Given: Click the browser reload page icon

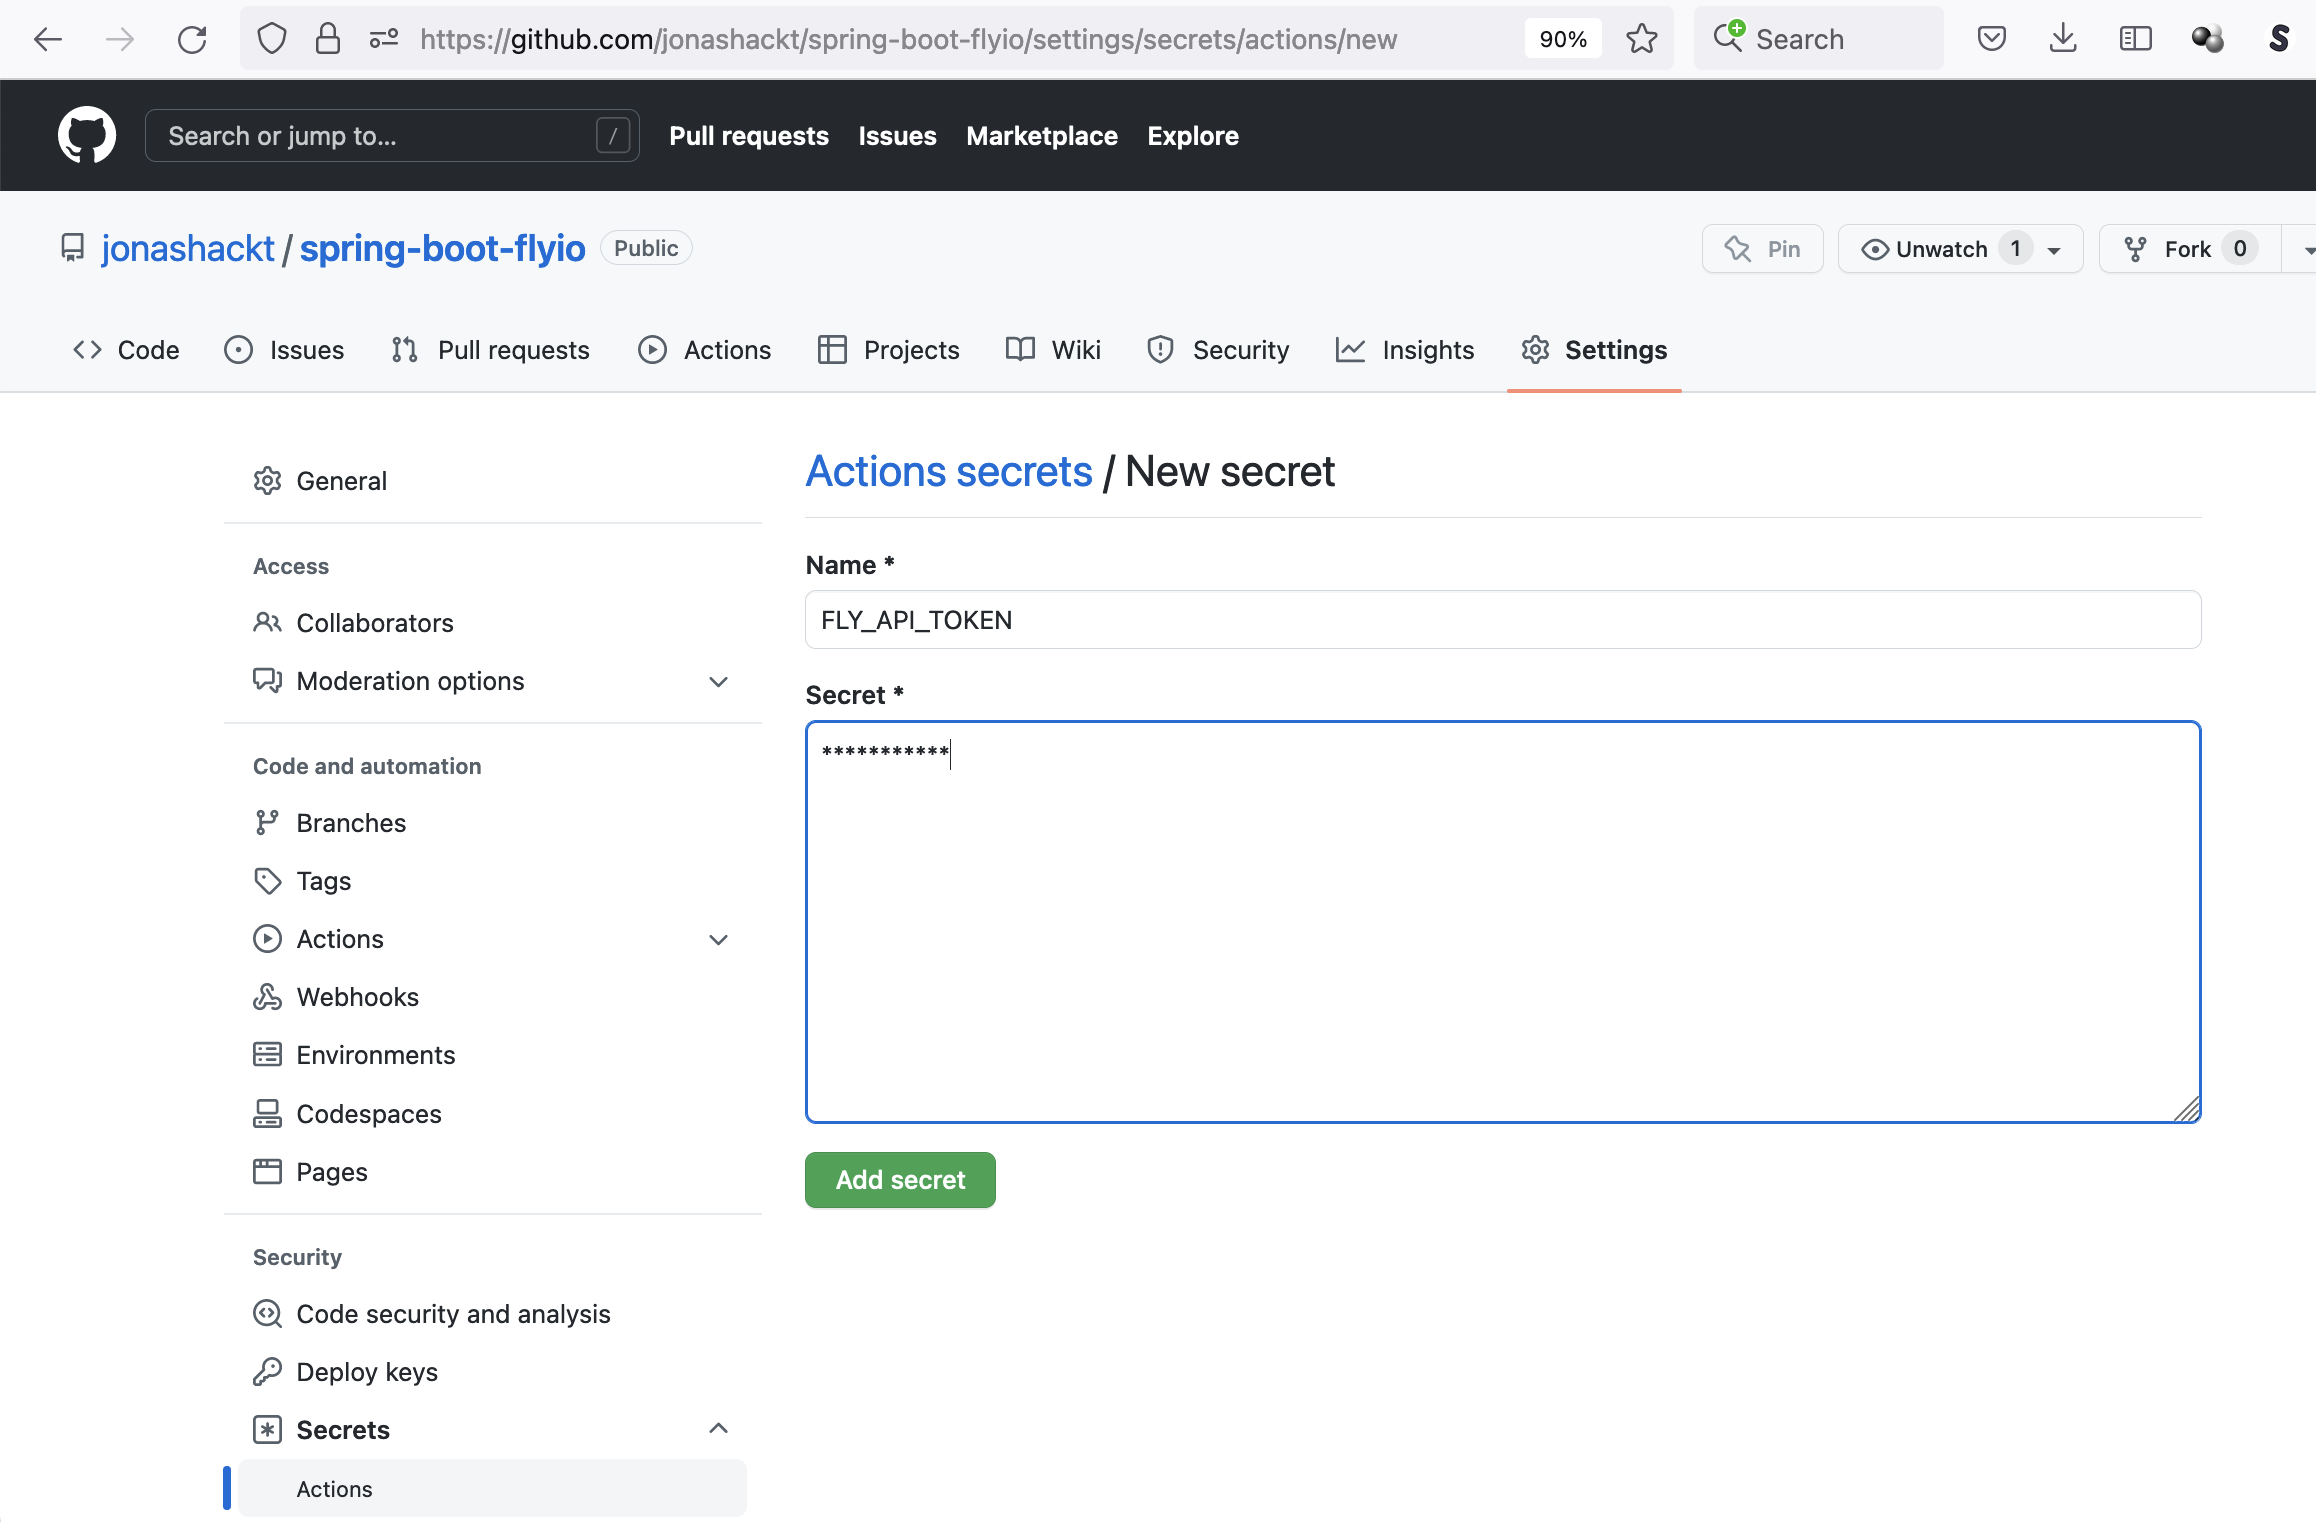Looking at the screenshot, I should pyautogui.click(x=192, y=39).
